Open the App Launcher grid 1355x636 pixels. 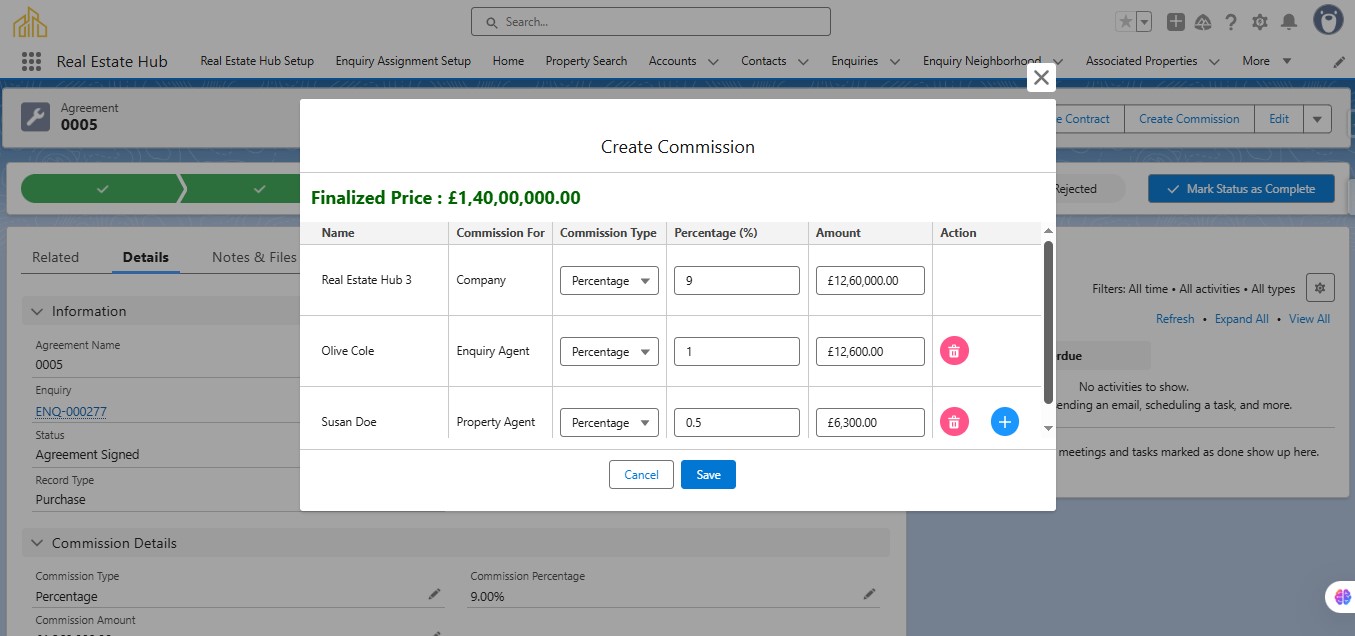coord(31,61)
